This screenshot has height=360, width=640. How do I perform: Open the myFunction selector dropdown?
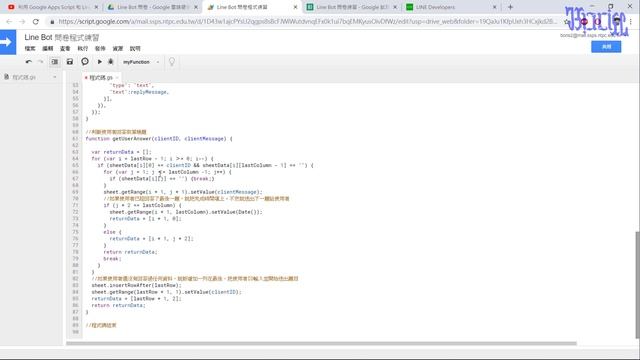(141, 62)
